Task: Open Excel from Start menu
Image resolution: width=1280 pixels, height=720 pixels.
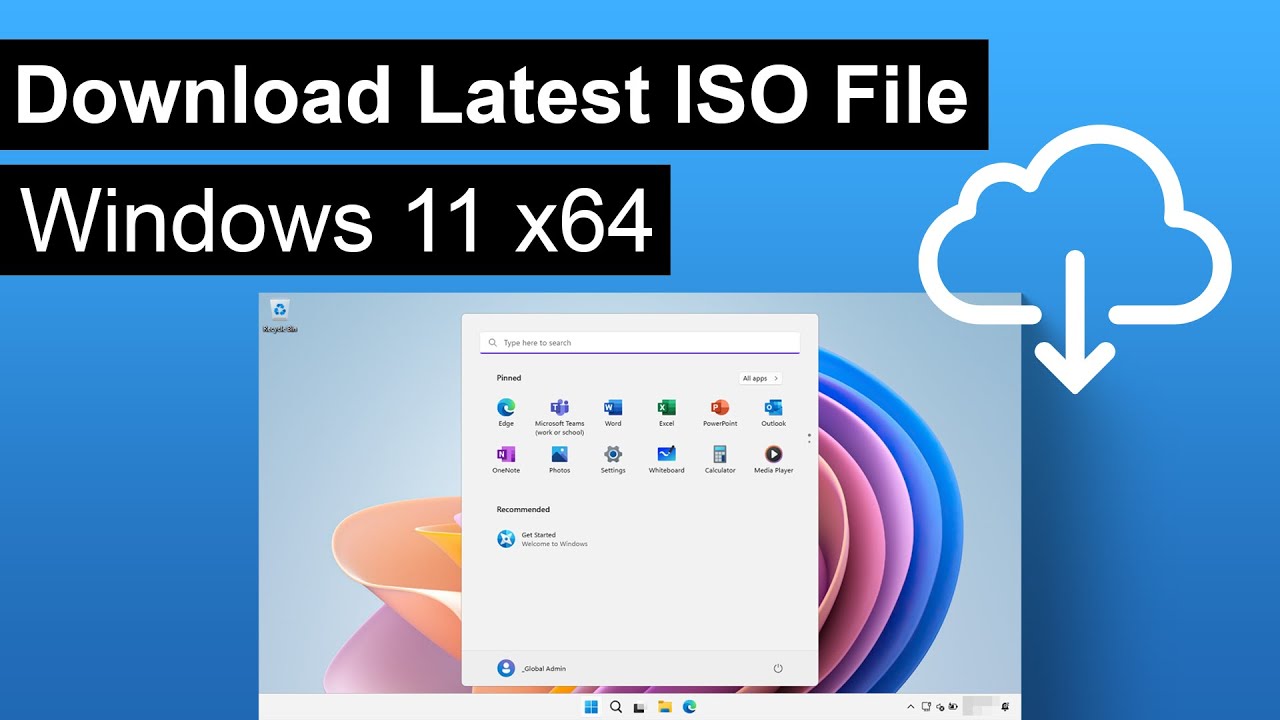Action: [x=666, y=412]
